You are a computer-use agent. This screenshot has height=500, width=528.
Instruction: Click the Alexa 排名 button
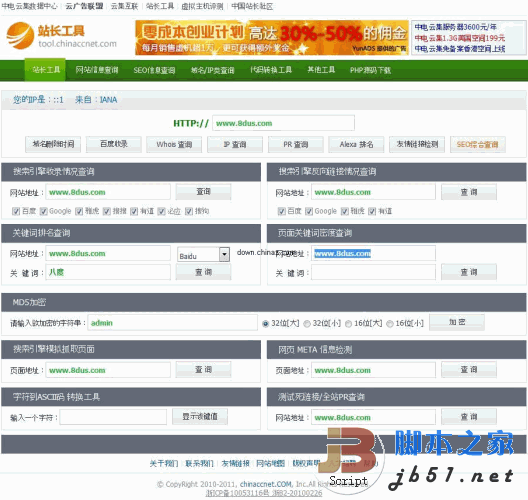tap(356, 144)
